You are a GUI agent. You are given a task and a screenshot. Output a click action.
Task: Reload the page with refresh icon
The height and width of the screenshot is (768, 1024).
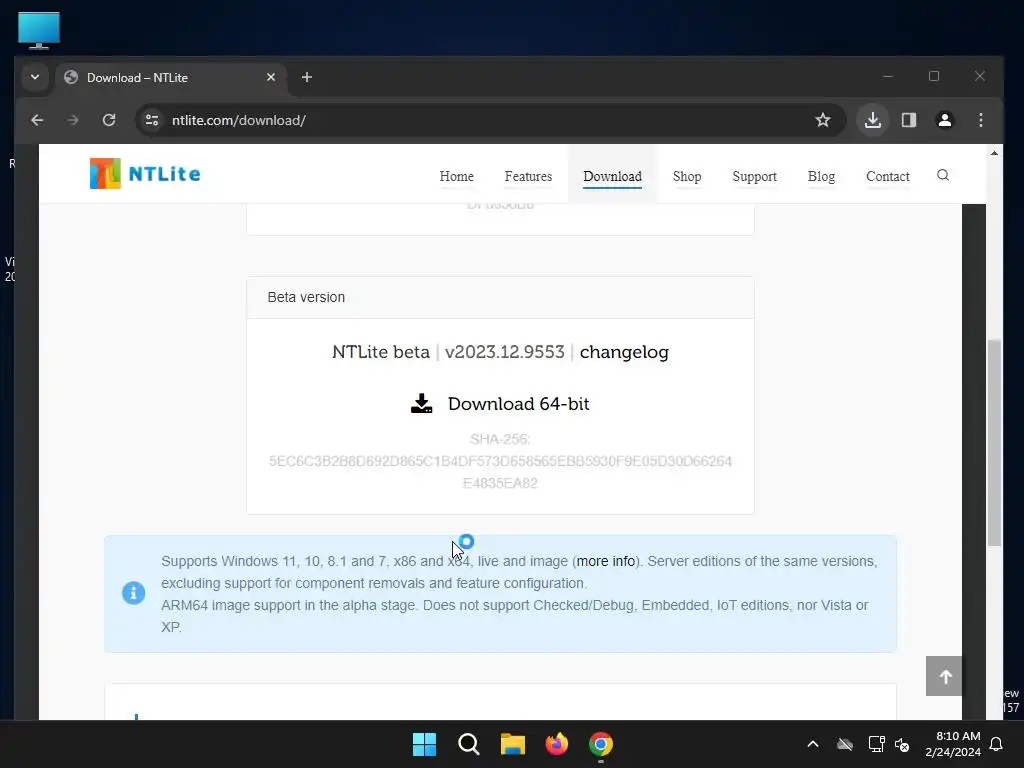pyautogui.click(x=109, y=120)
